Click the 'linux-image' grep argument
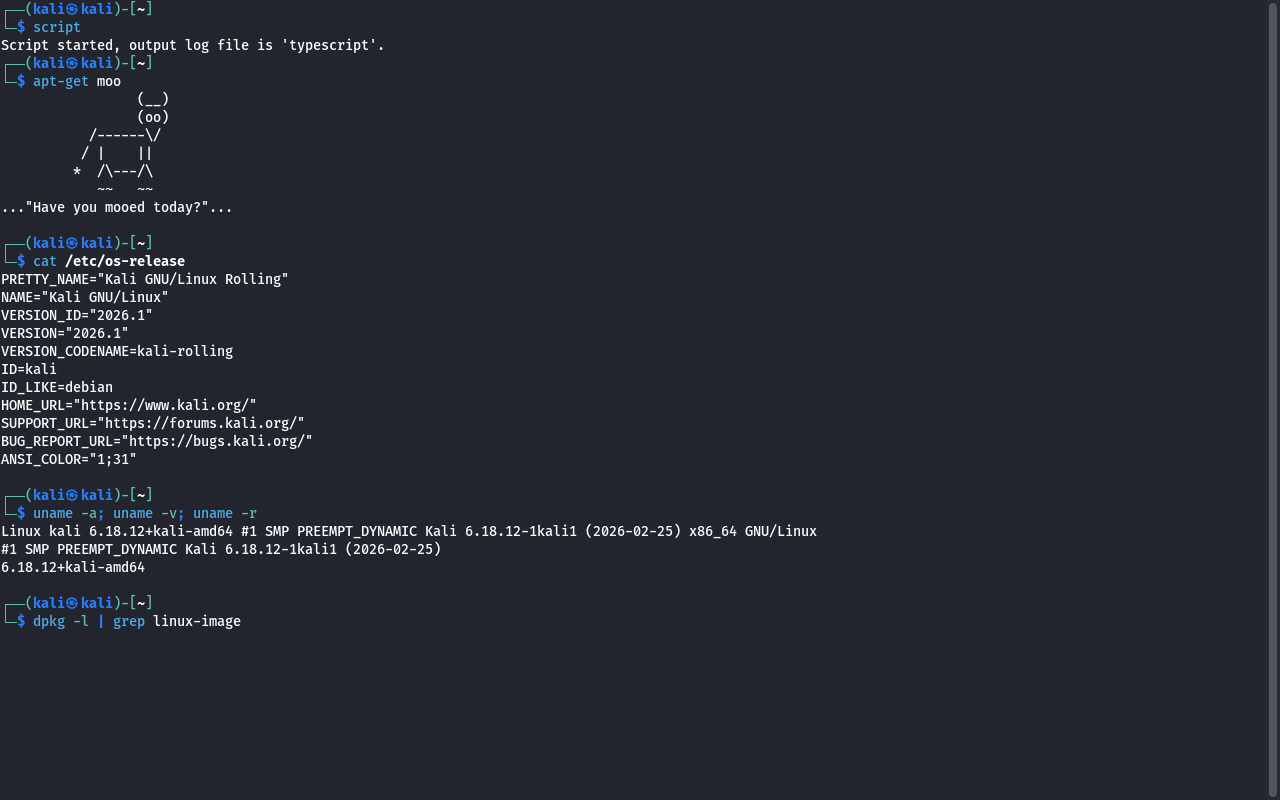1280x800 pixels. 196,621
